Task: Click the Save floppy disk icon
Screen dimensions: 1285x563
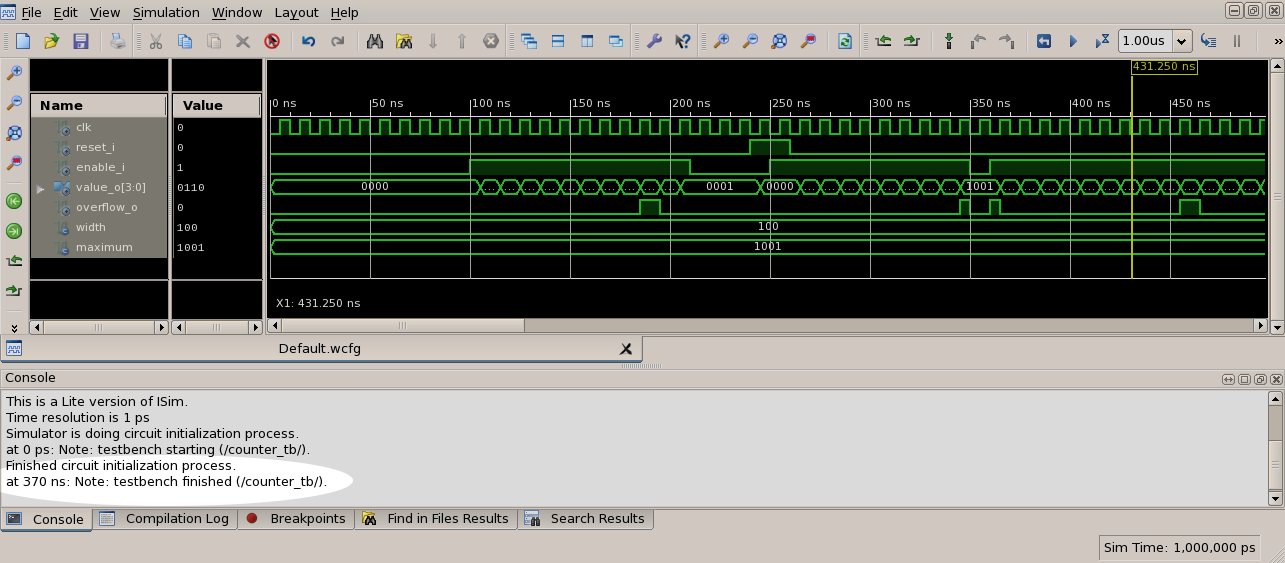Action: pyautogui.click(x=81, y=41)
